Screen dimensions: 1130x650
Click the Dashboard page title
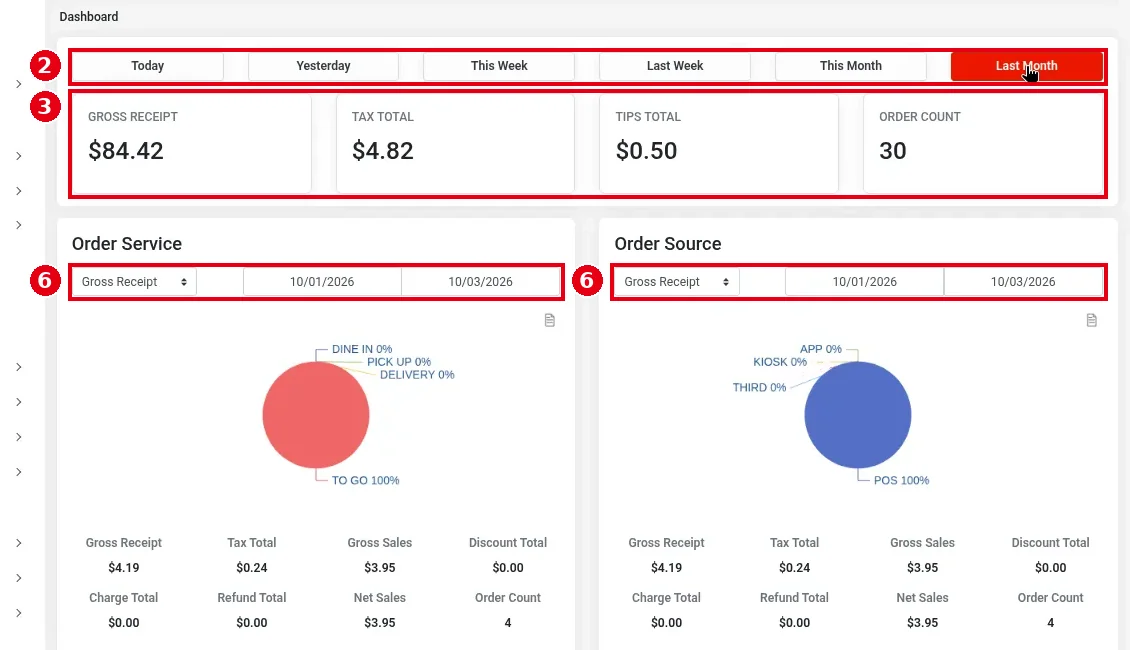click(89, 17)
